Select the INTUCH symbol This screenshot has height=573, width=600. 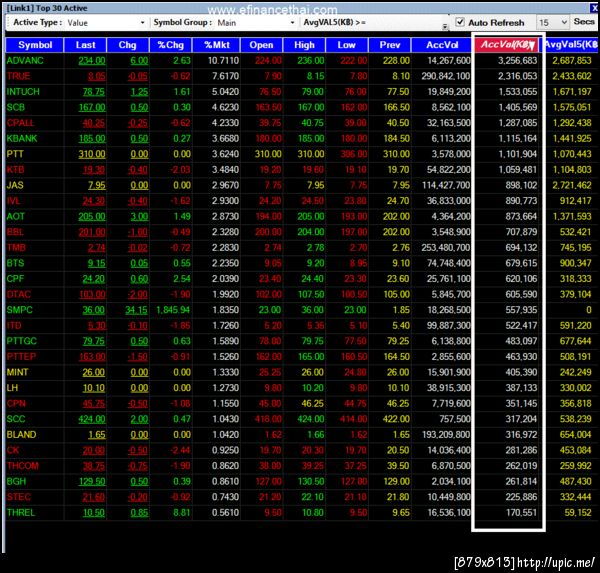23,92
